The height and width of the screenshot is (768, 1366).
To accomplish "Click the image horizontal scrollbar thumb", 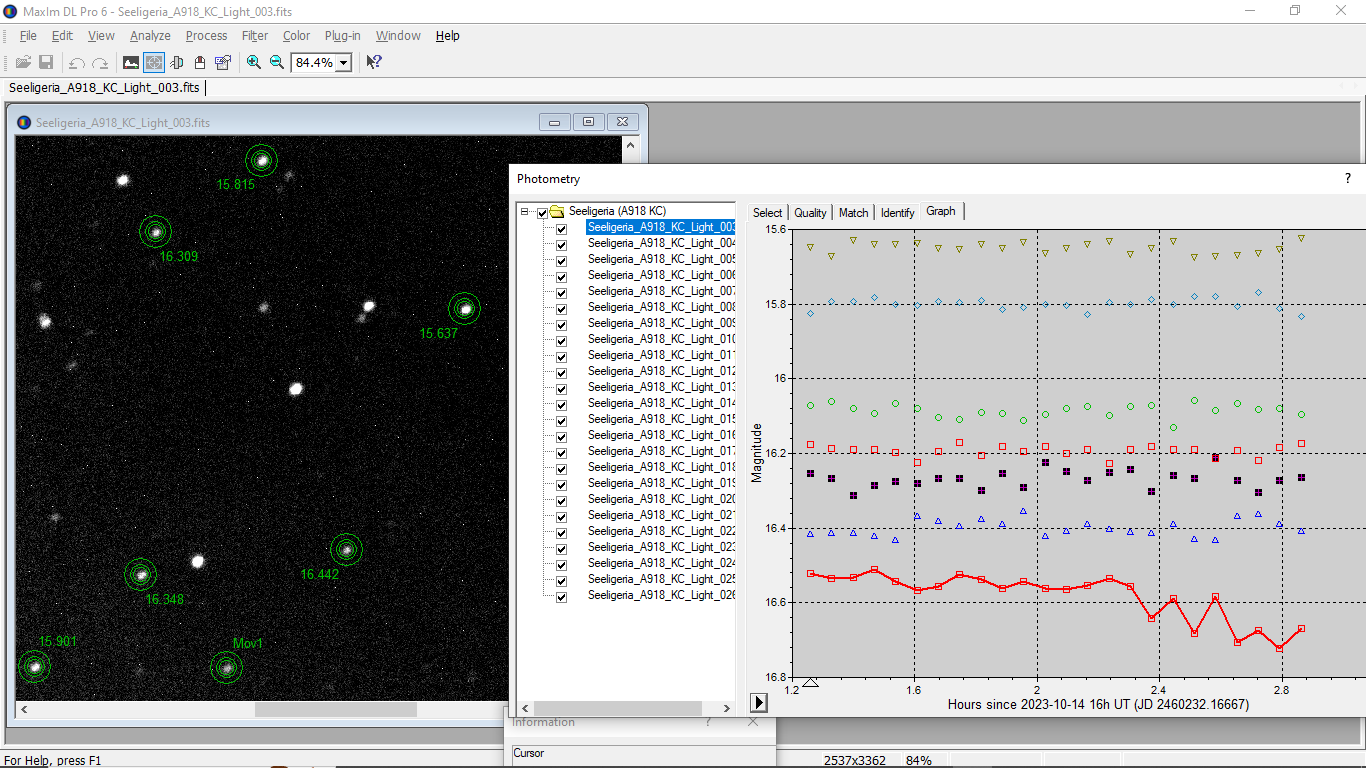I will pos(335,709).
